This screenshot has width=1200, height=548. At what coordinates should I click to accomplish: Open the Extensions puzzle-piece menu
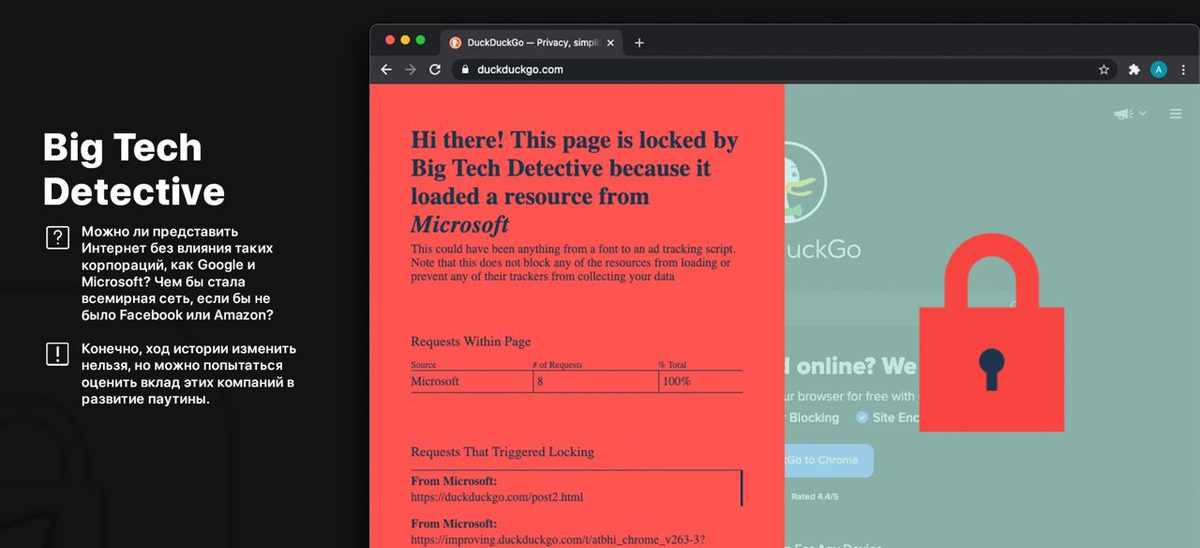(x=1134, y=70)
